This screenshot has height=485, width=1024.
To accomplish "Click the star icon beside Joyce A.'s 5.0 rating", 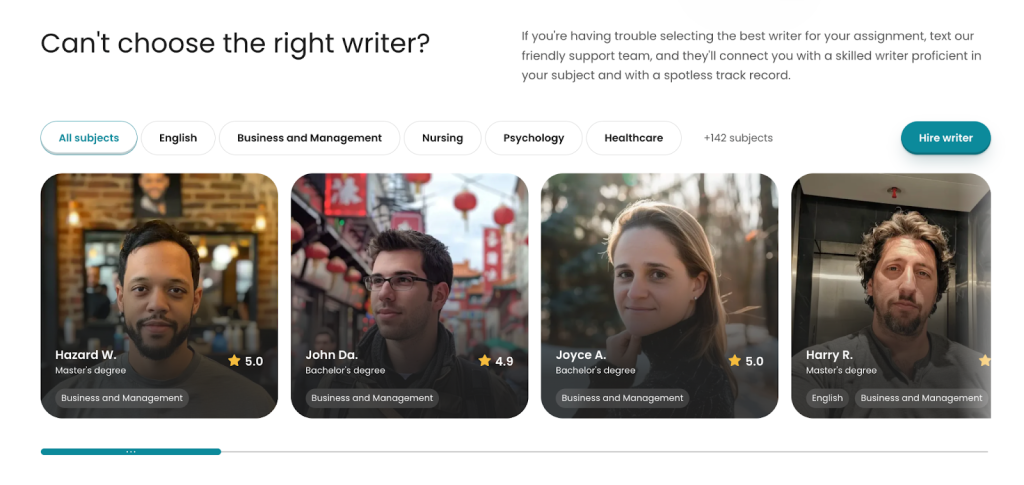I will click(x=735, y=360).
